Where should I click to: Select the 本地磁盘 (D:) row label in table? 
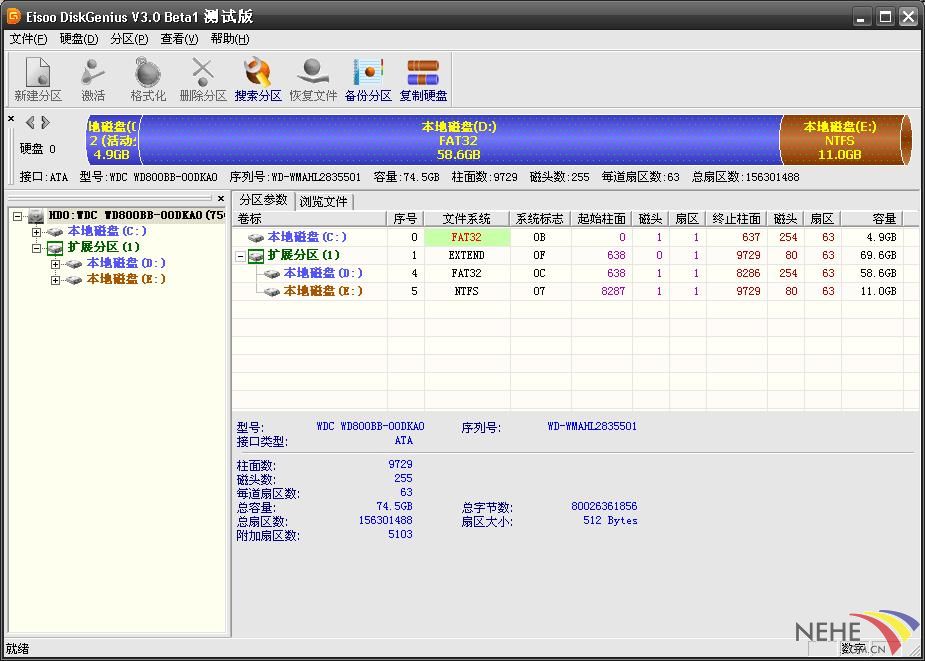click(323, 273)
